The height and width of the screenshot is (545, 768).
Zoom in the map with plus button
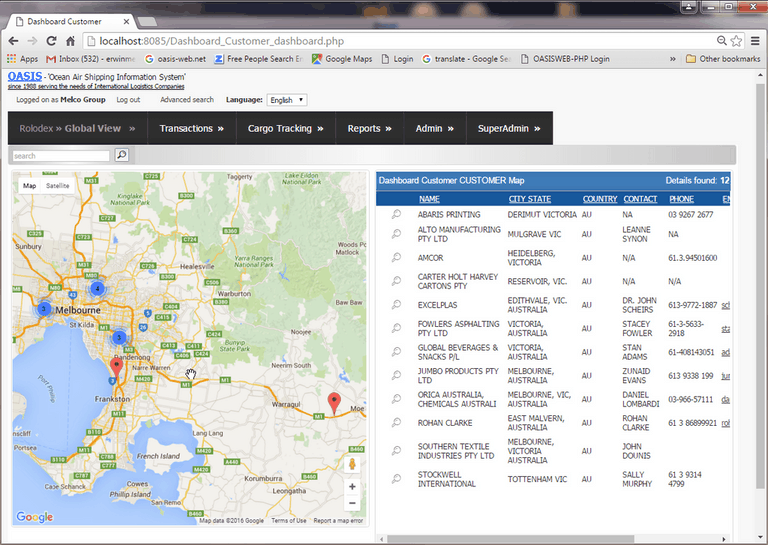pyautogui.click(x=352, y=486)
